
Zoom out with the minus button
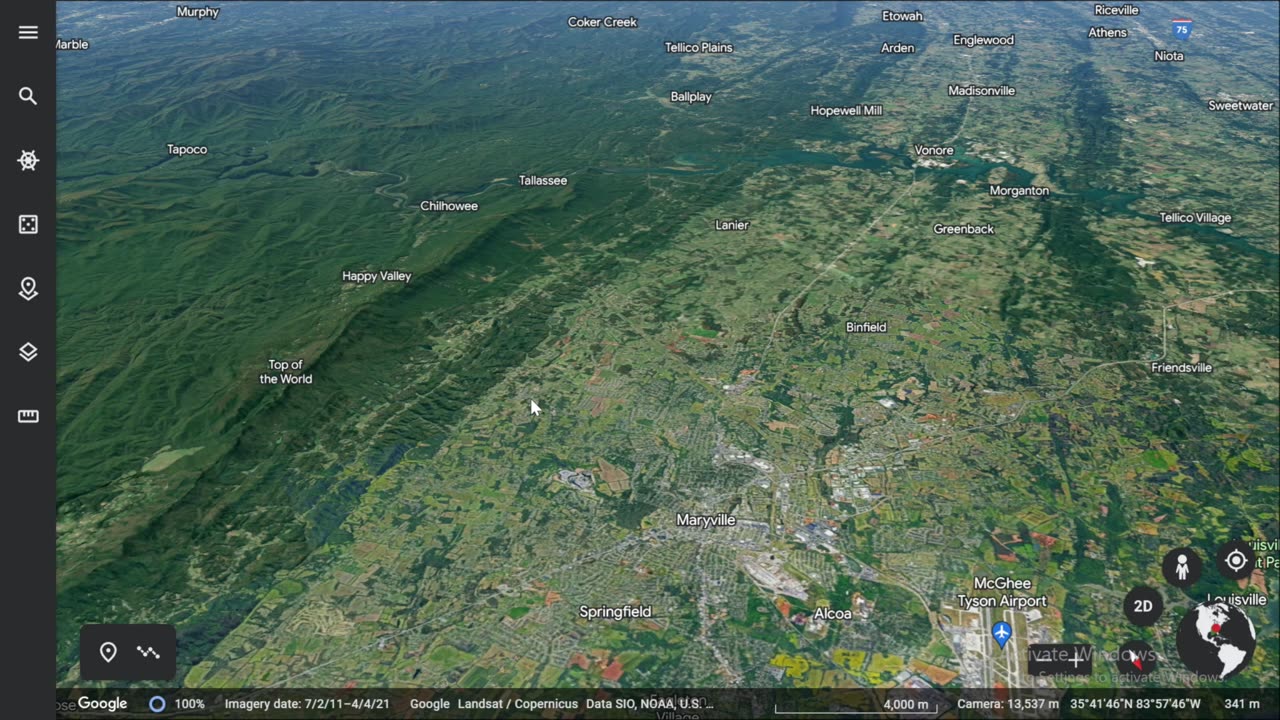(1044, 658)
